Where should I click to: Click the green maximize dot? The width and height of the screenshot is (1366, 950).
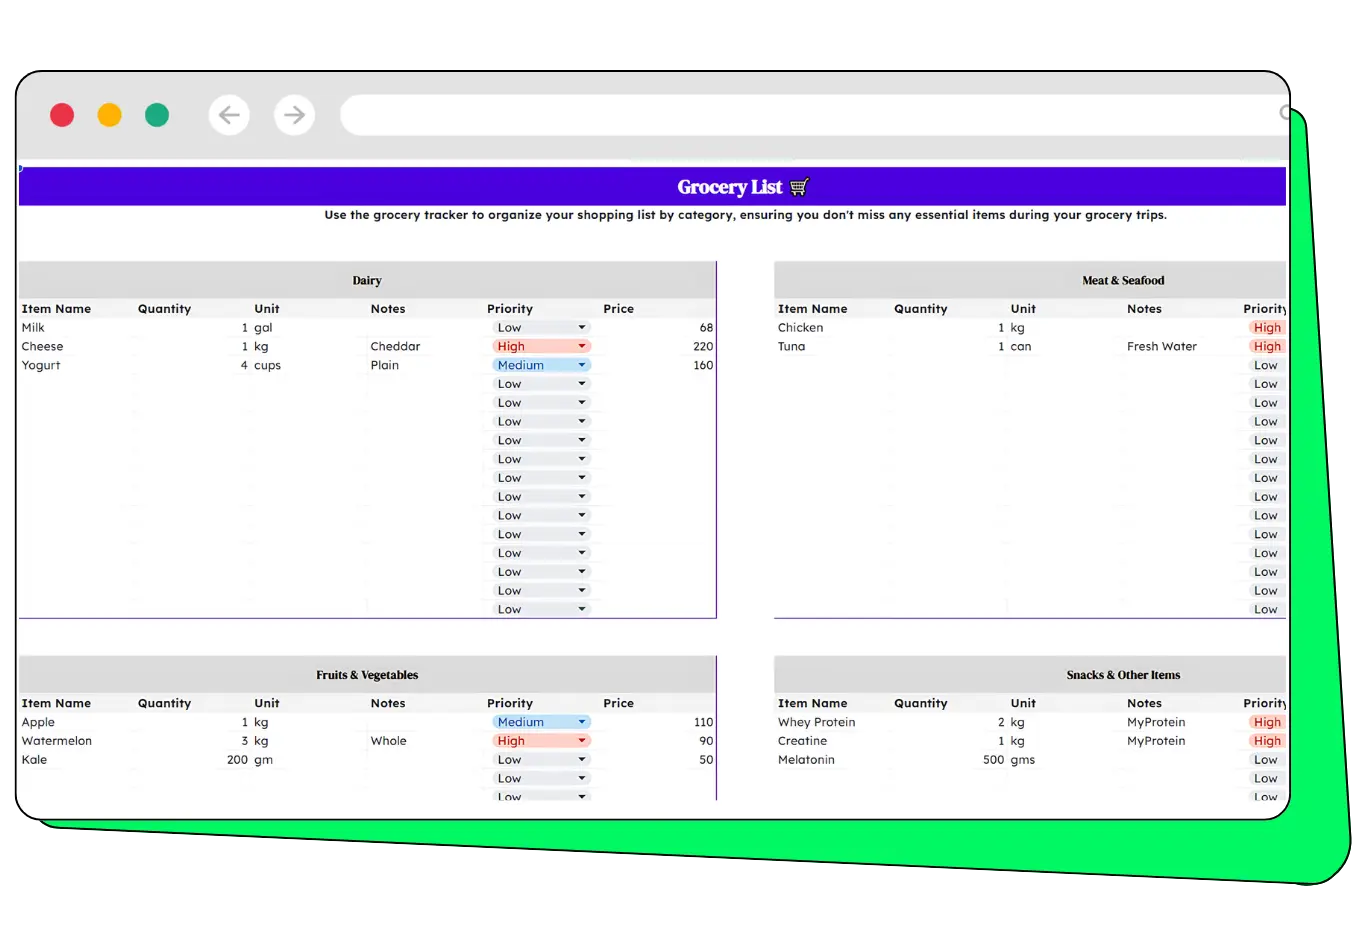pos(157,115)
